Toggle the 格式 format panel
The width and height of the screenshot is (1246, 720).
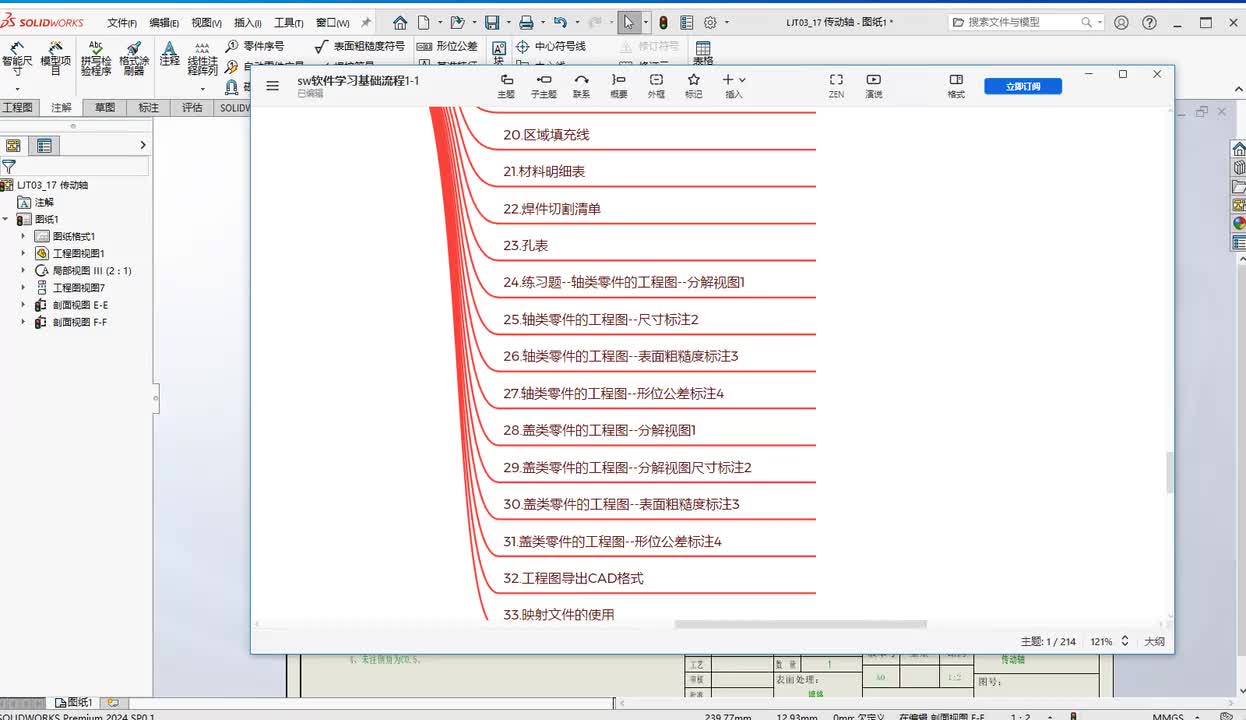click(x=956, y=86)
